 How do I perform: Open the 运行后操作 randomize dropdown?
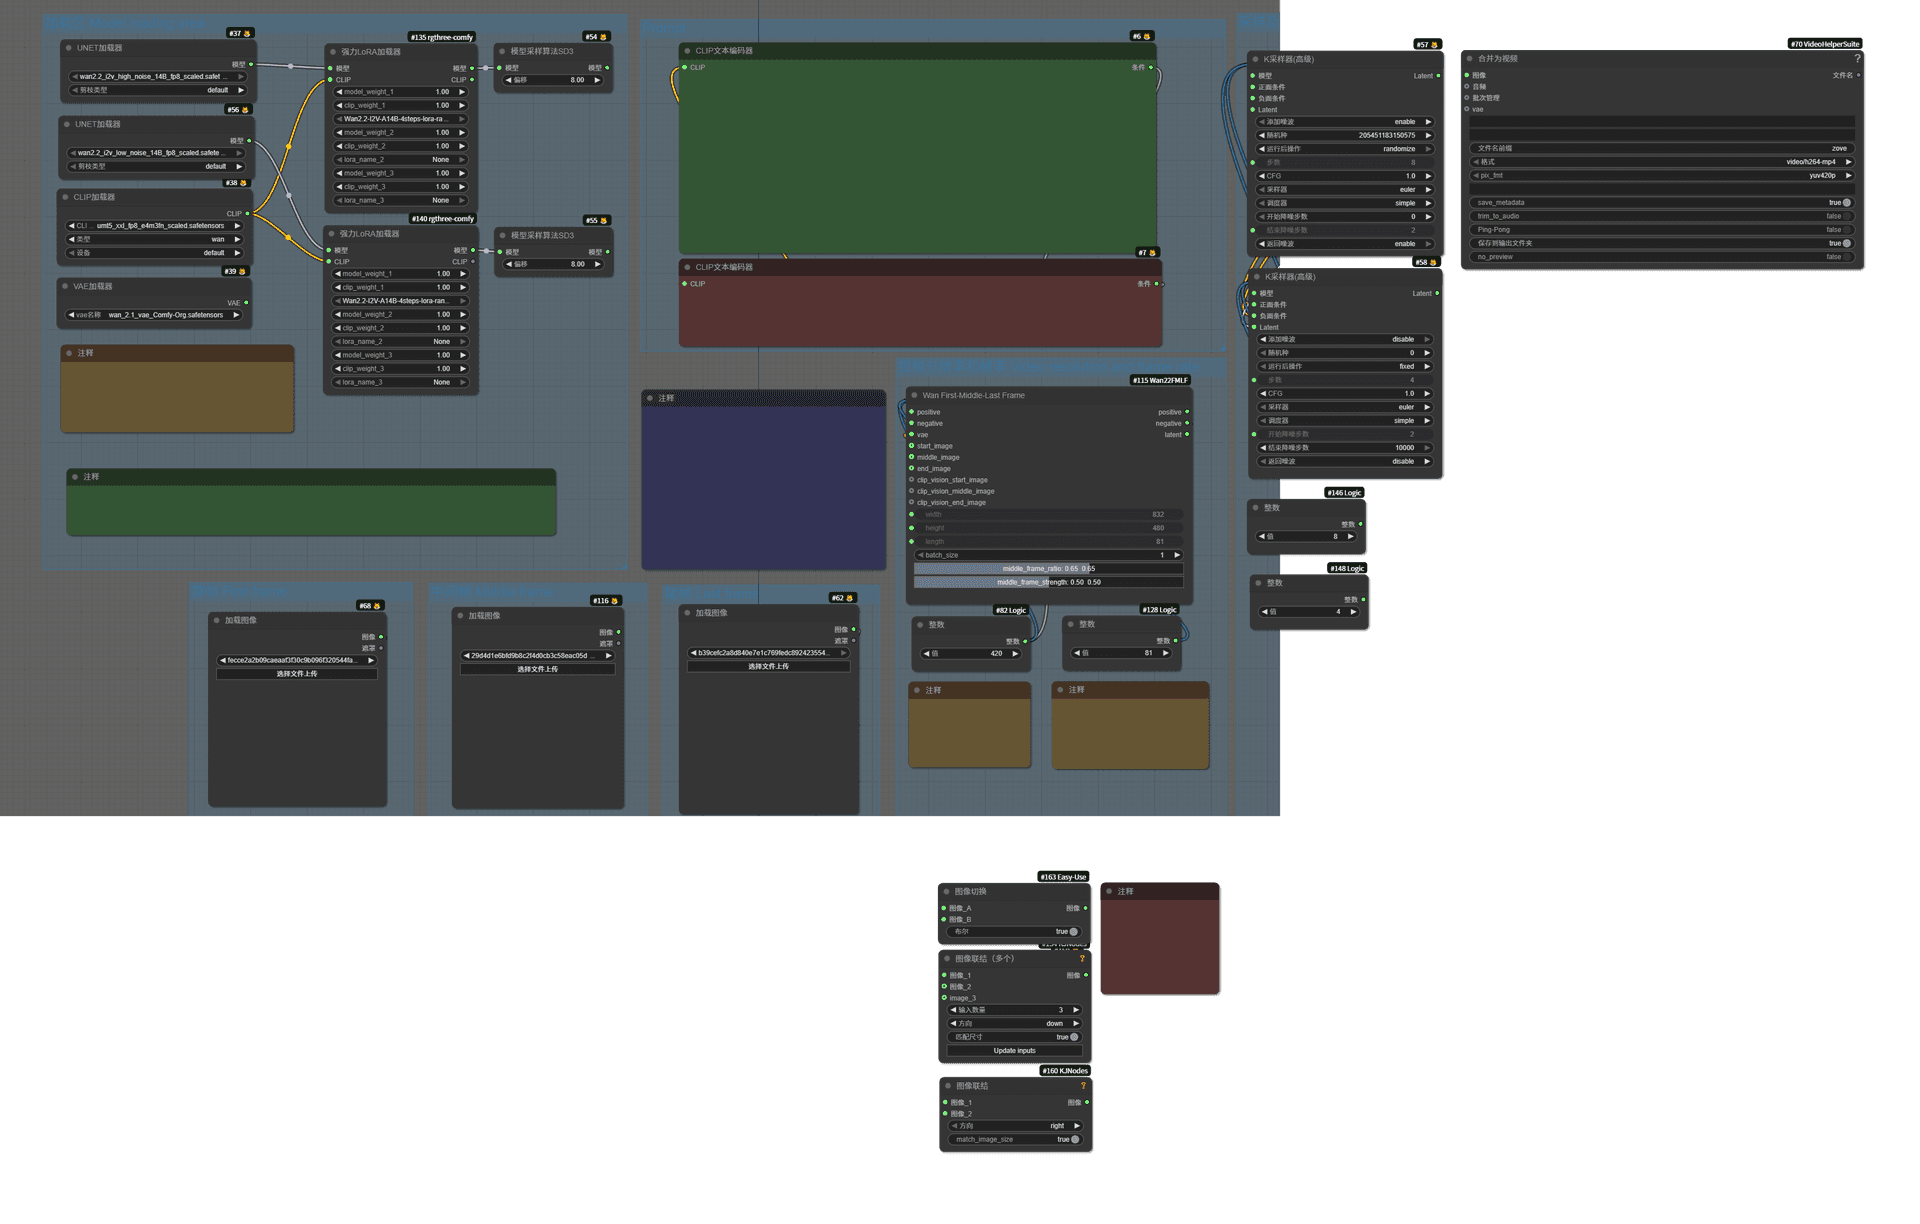1344,149
